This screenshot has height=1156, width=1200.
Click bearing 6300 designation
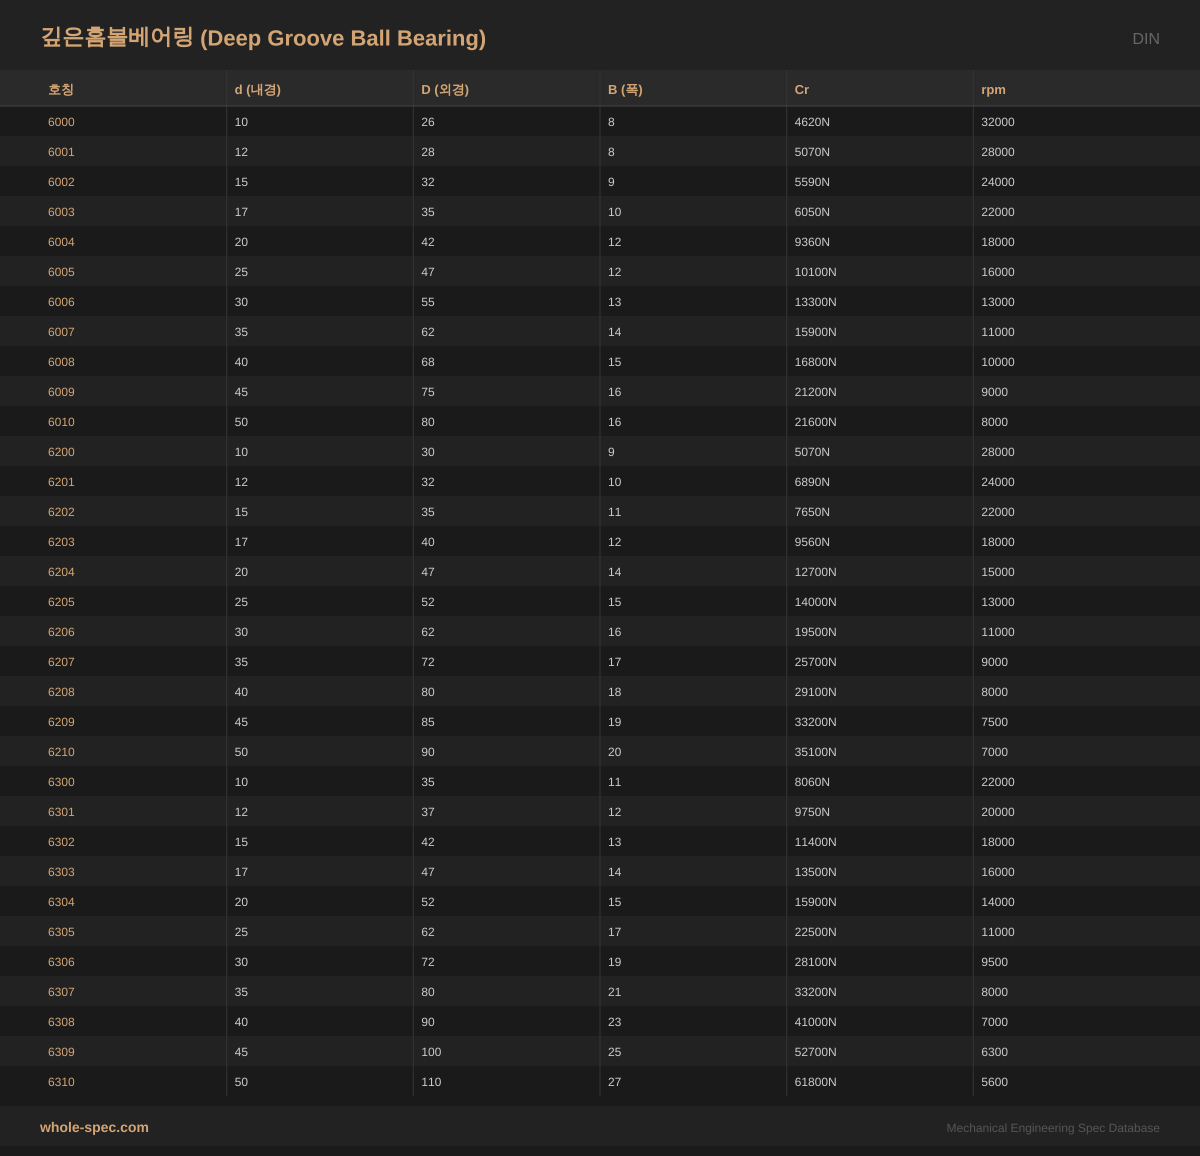61,781
